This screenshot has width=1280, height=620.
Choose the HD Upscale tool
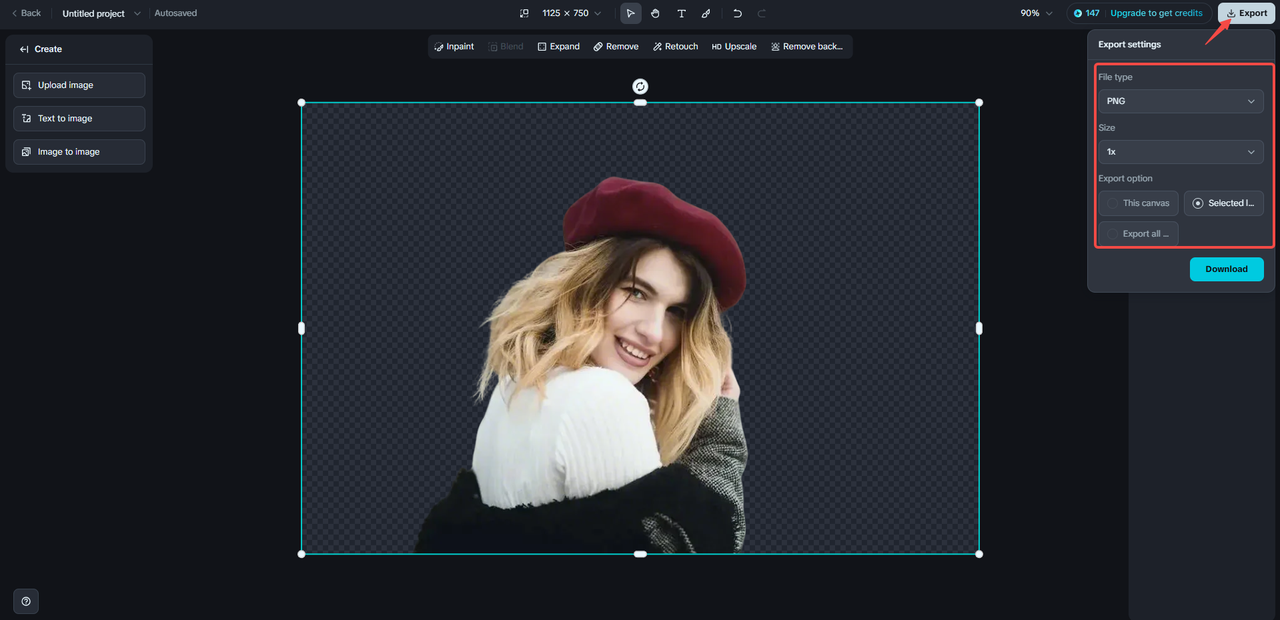[x=734, y=46]
